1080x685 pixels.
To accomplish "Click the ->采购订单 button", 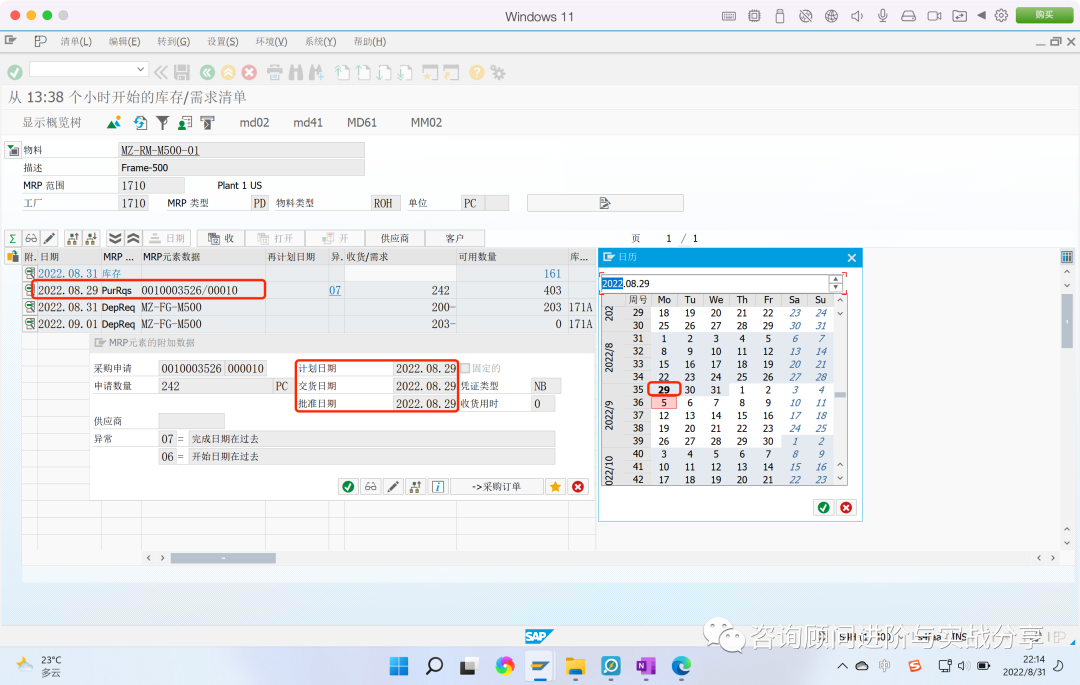I will pyautogui.click(x=497, y=487).
